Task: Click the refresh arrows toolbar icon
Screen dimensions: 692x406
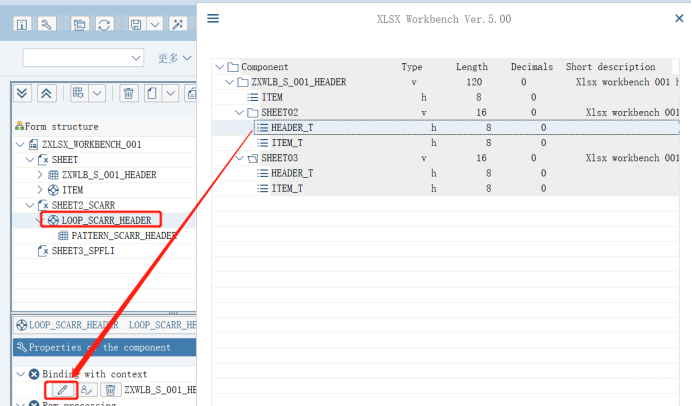Action: point(104,24)
